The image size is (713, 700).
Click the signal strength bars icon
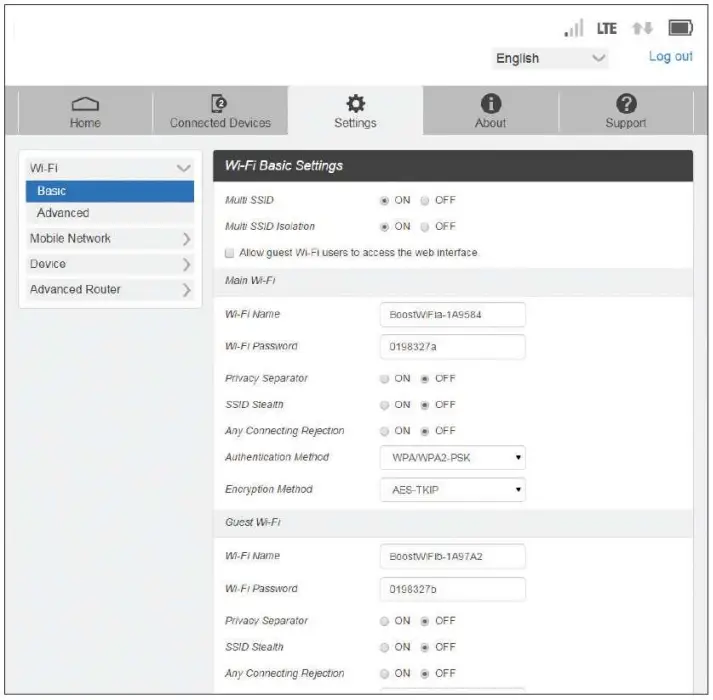click(x=574, y=28)
